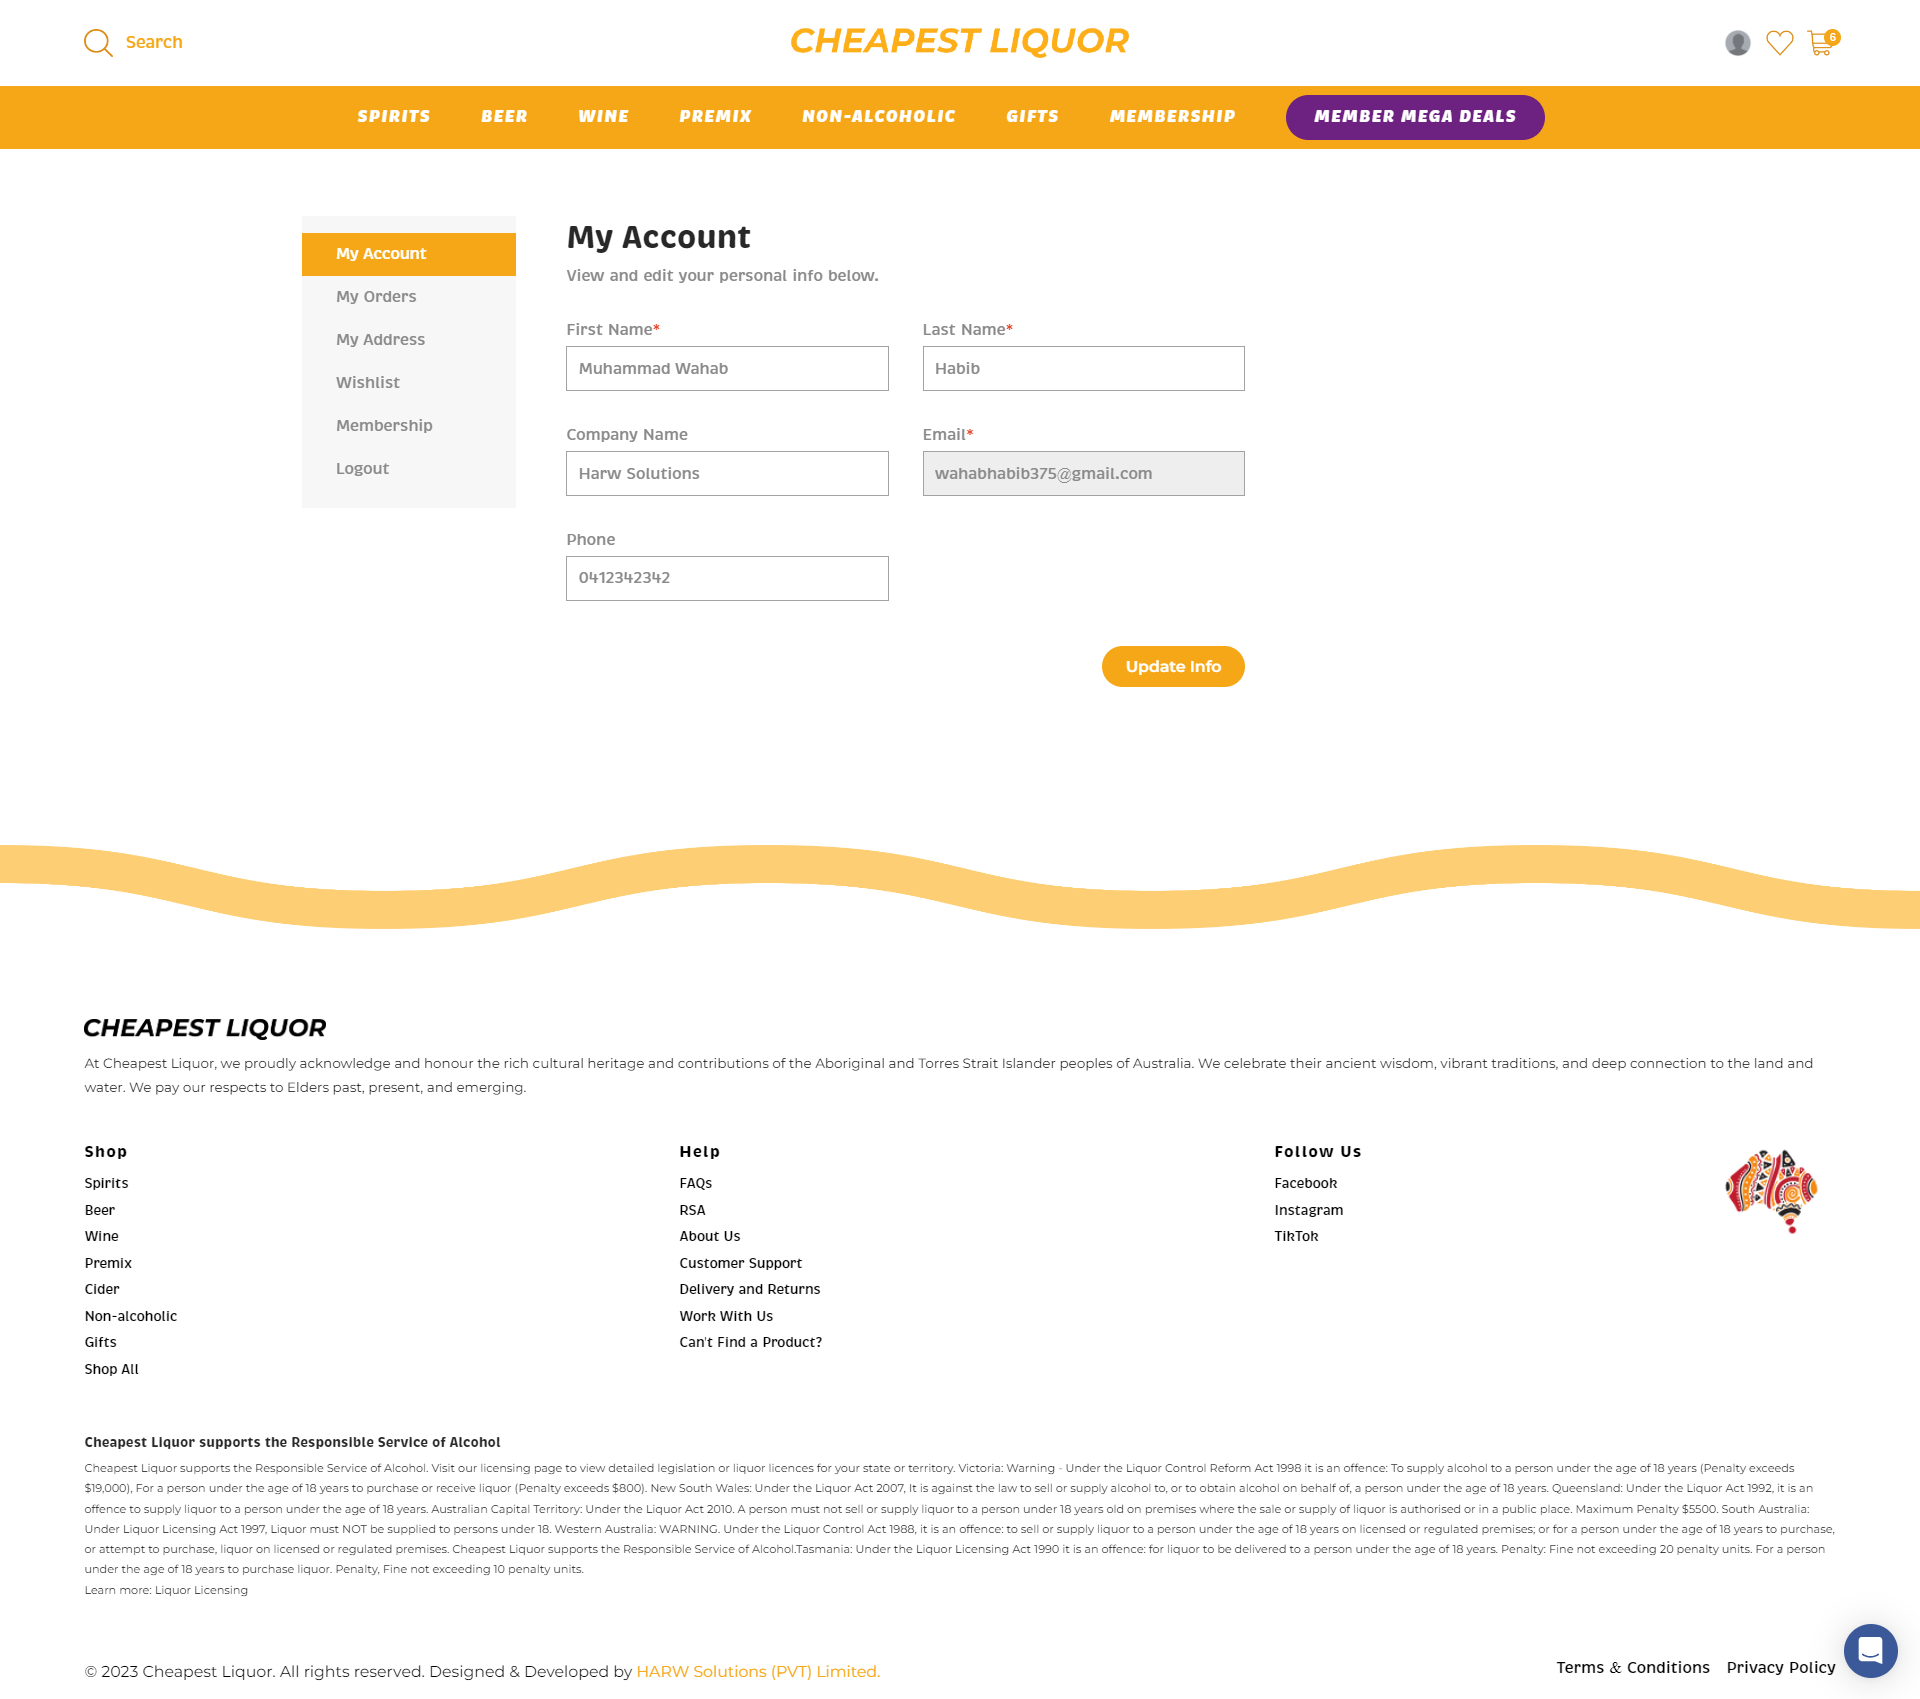Image resolution: width=1920 pixels, height=1699 pixels.
Task: Open the footer Spirits link
Action: (106, 1183)
